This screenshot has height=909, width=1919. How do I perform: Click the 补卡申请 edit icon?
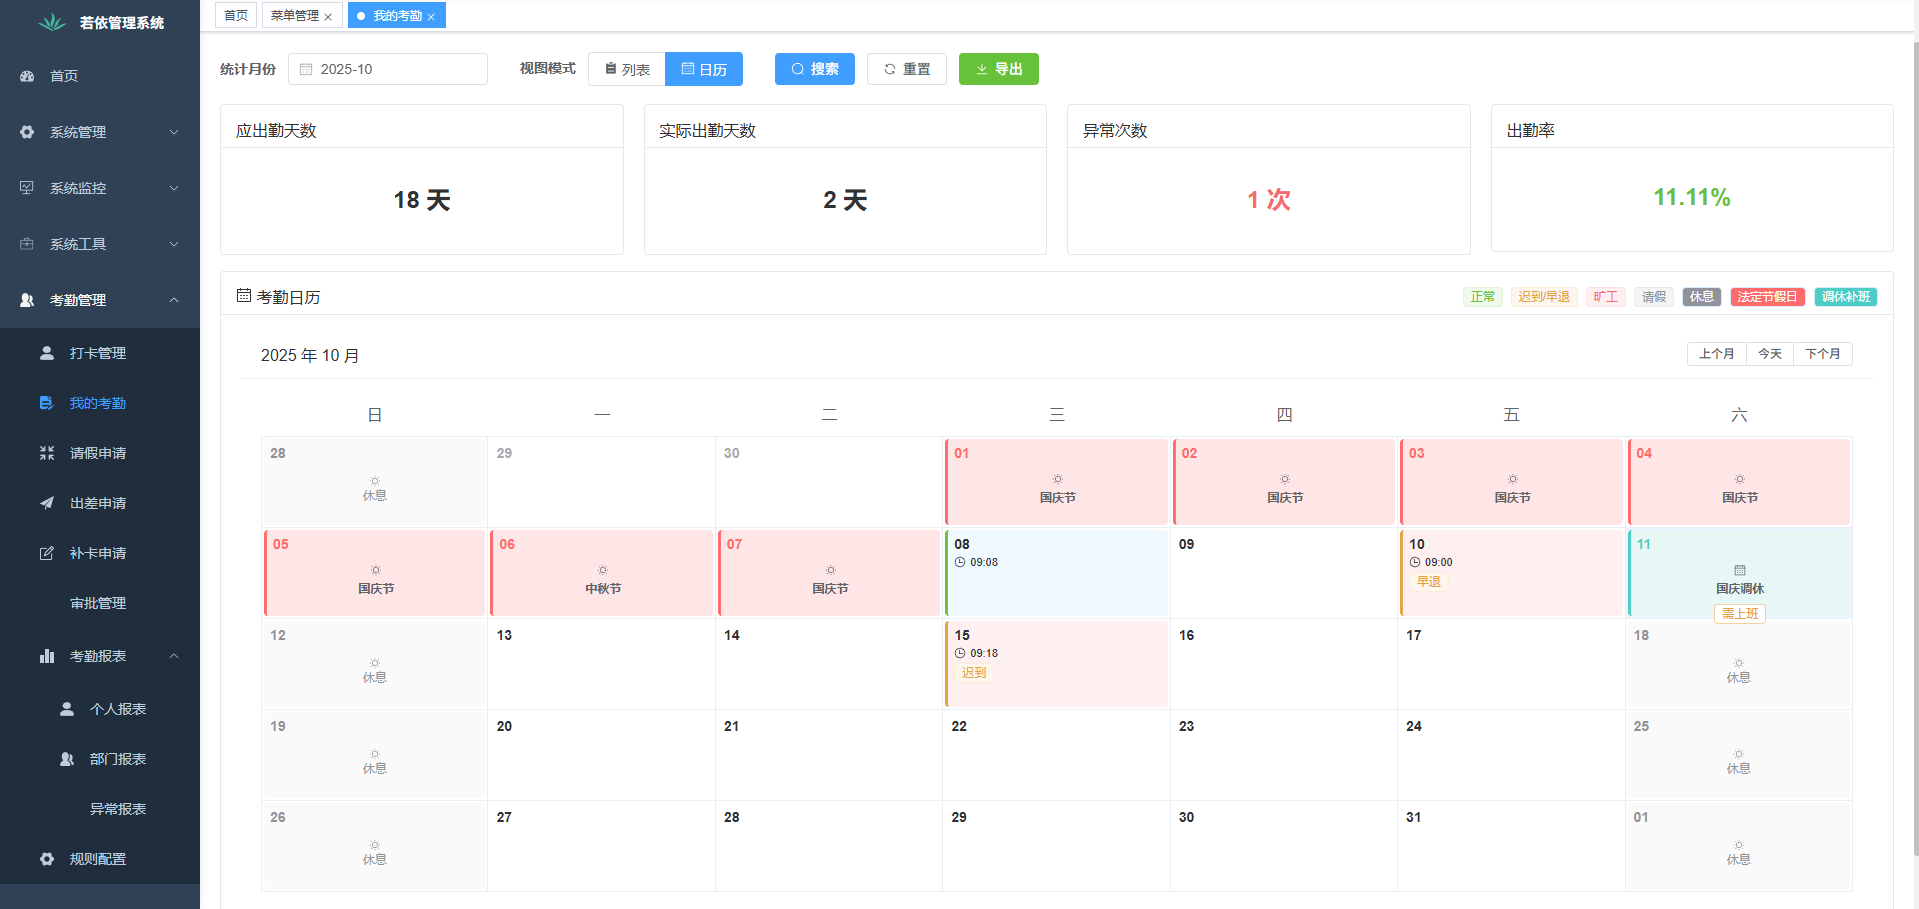[47, 553]
